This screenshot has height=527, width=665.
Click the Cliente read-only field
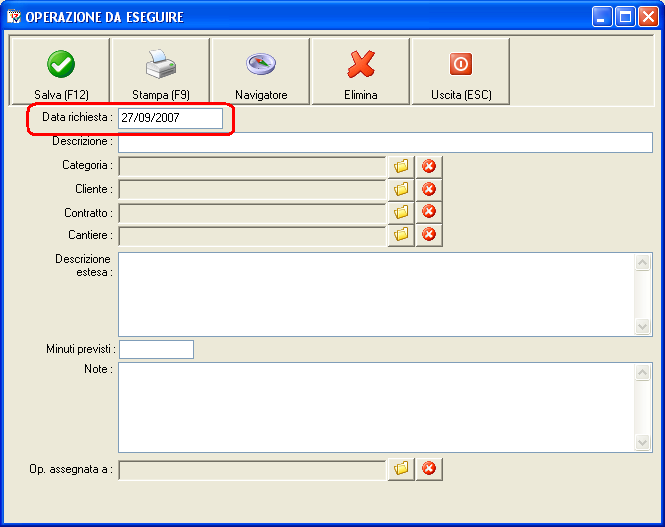[x=252, y=189]
